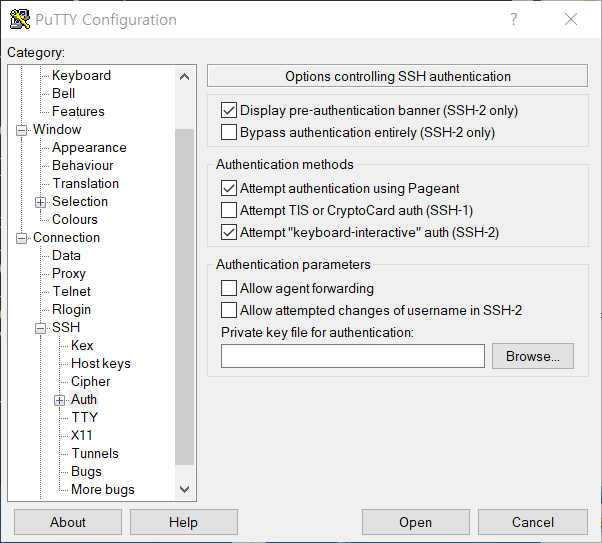The height and width of the screenshot is (543, 602).
Task: Select the SSH category label
Action: pyautogui.click(x=66, y=327)
